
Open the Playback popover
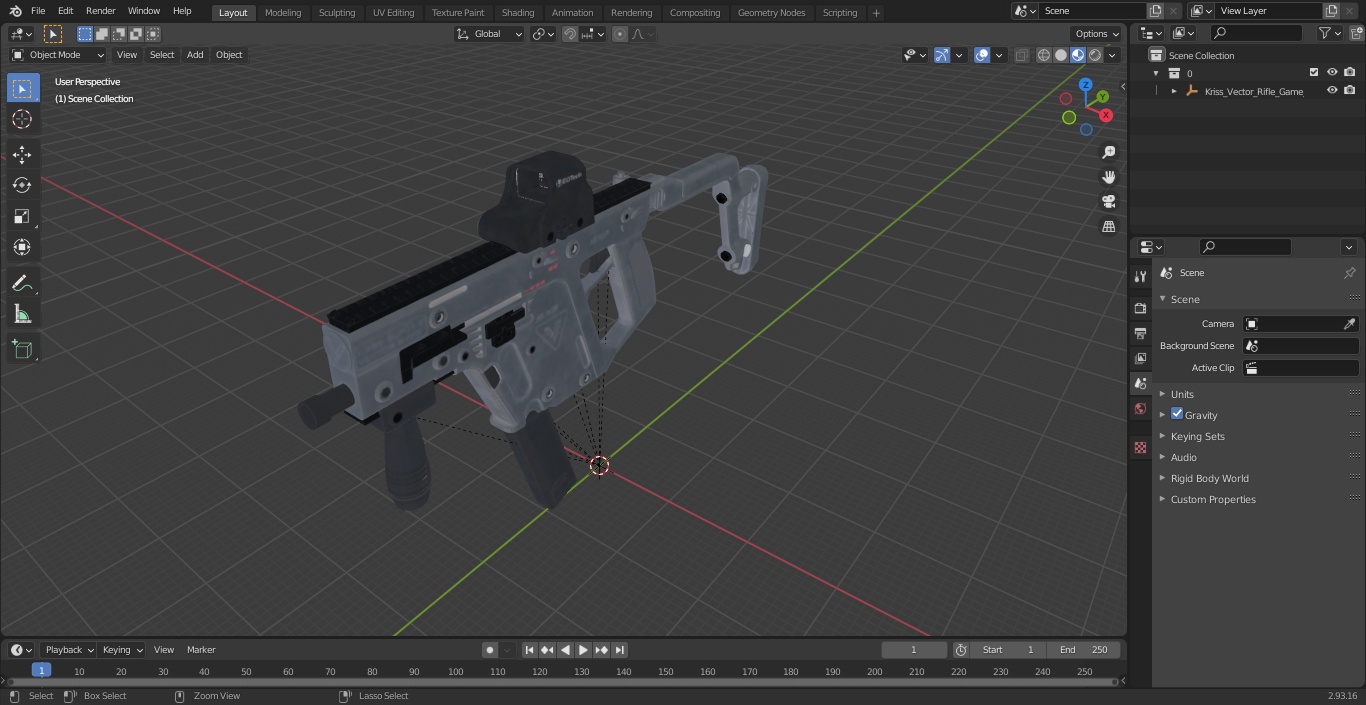[x=69, y=650]
